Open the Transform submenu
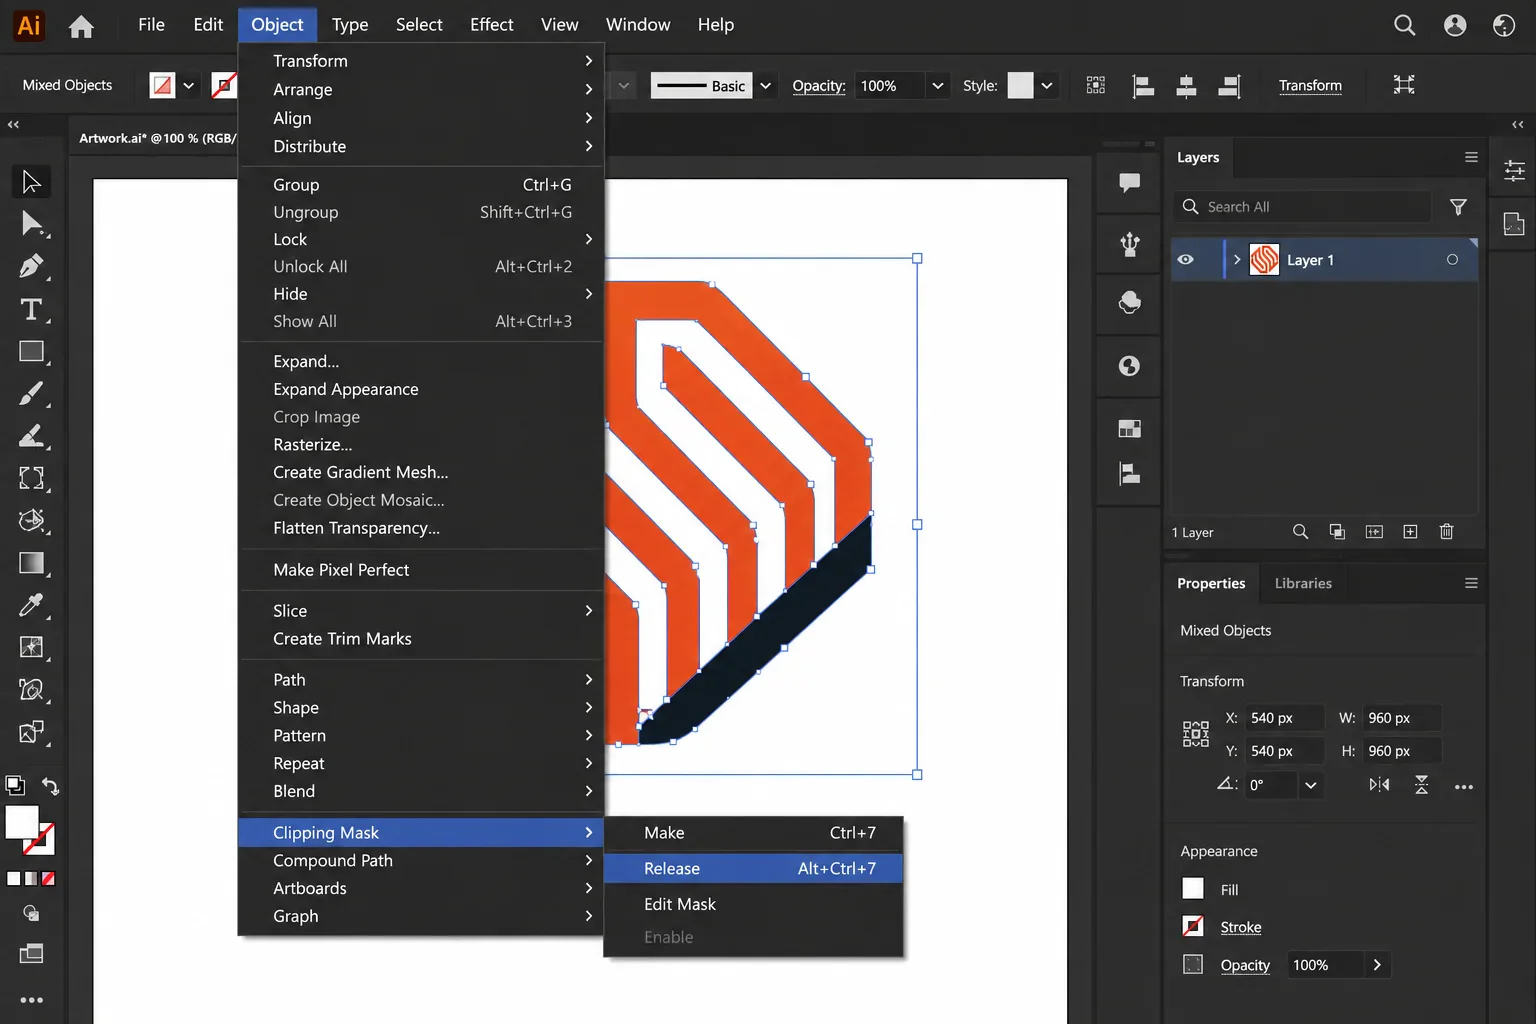Image resolution: width=1536 pixels, height=1024 pixels. [421, 61]
